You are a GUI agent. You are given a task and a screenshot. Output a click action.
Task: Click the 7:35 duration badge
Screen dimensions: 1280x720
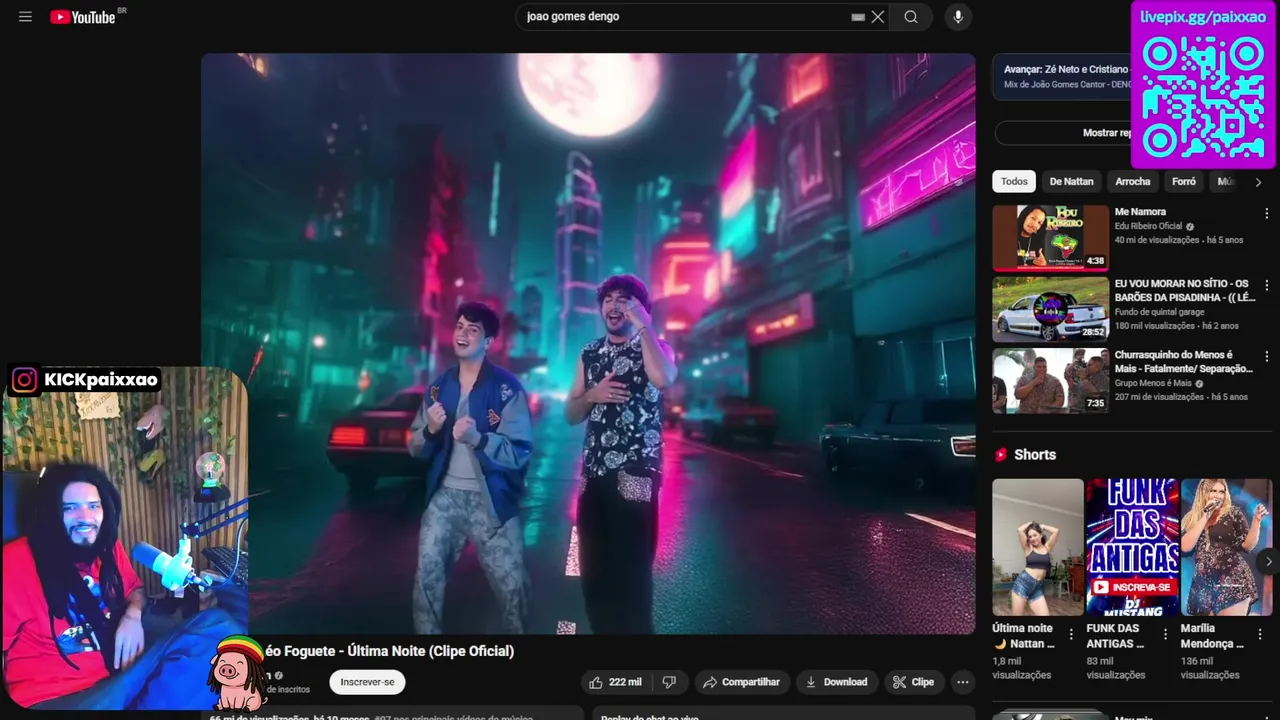click(x=1095, y=404)
